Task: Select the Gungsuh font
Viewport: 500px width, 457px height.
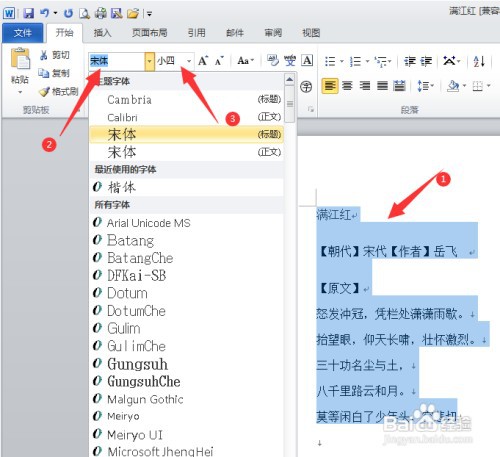Action: point(187,364)
